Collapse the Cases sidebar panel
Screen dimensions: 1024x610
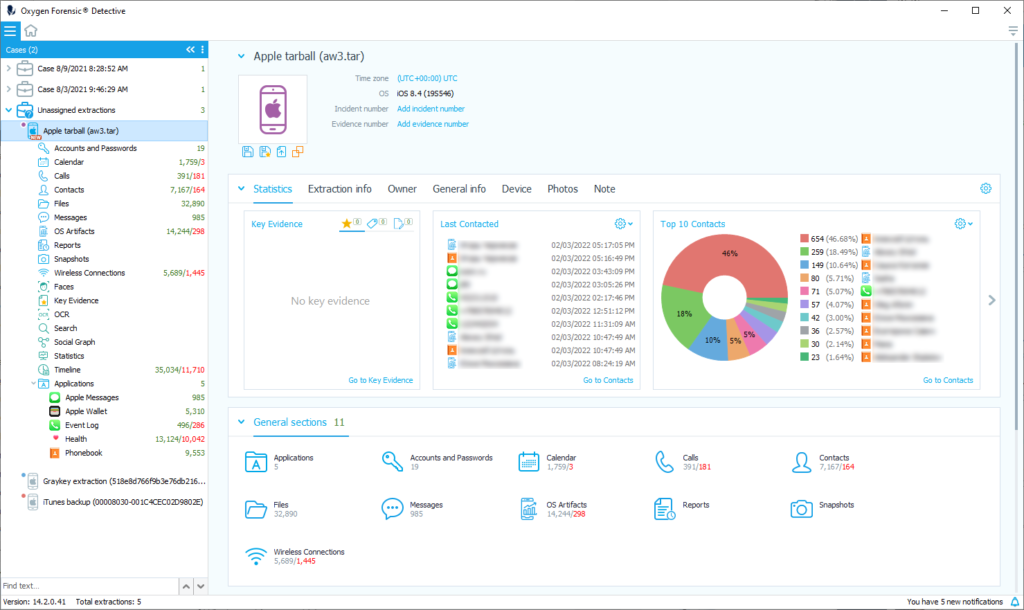(190, 50)
